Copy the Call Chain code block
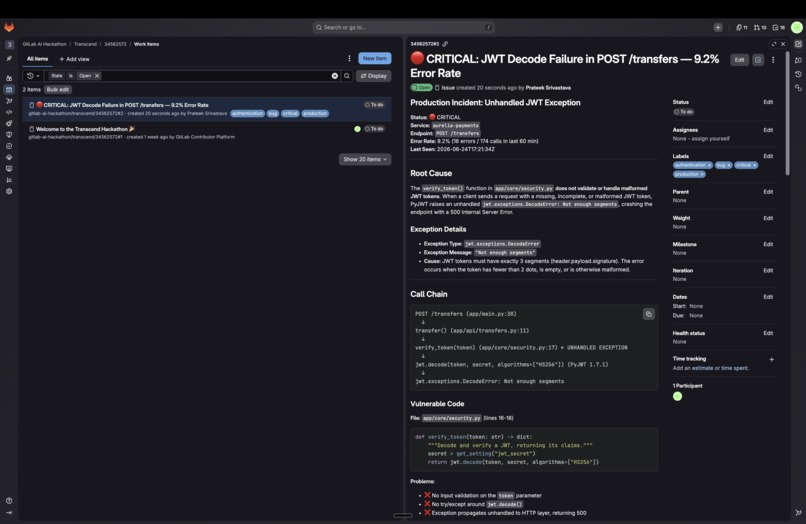The image size is (806, 524). coord(649,314)
